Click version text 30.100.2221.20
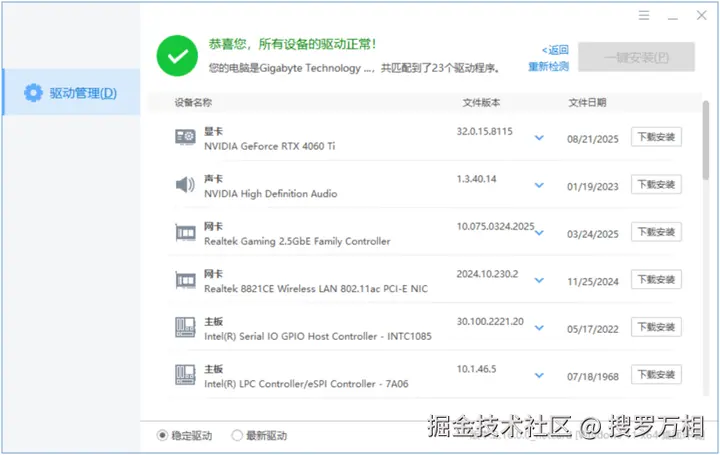 490,321
